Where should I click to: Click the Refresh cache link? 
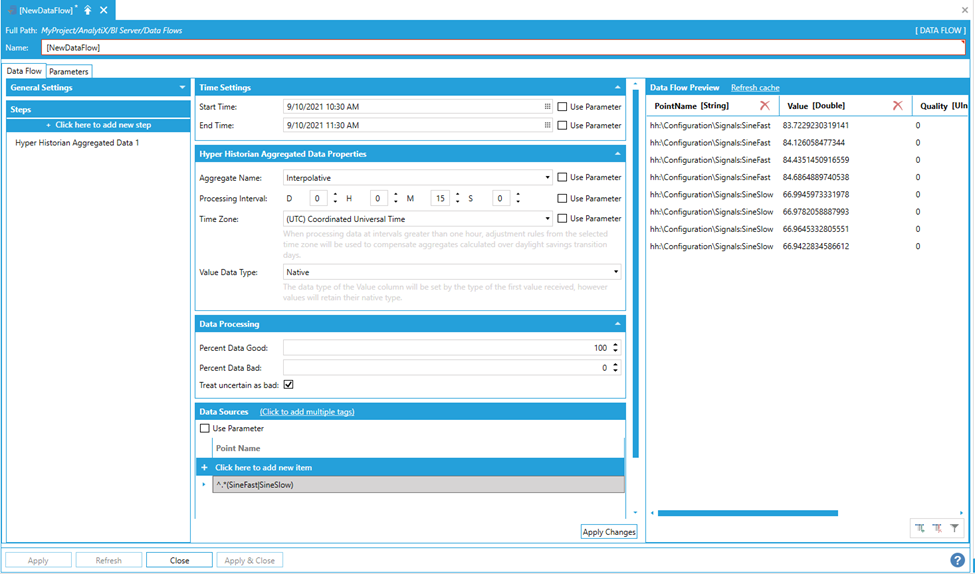[755, 88]
